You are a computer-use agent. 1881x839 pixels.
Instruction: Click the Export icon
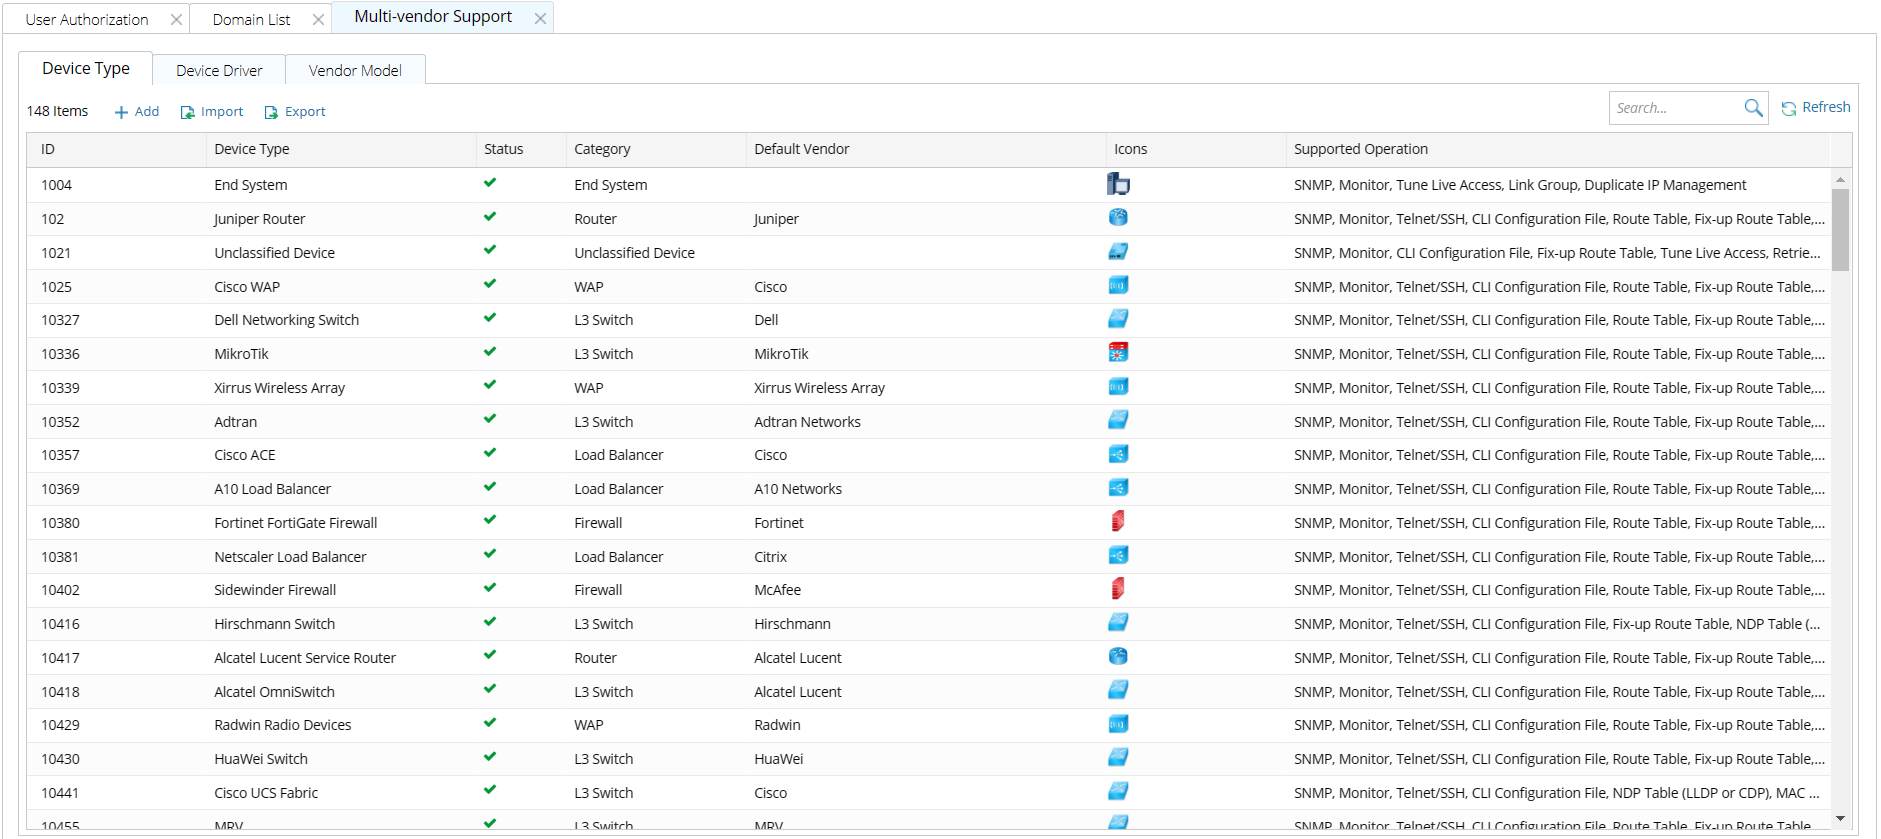pos(271,113)
